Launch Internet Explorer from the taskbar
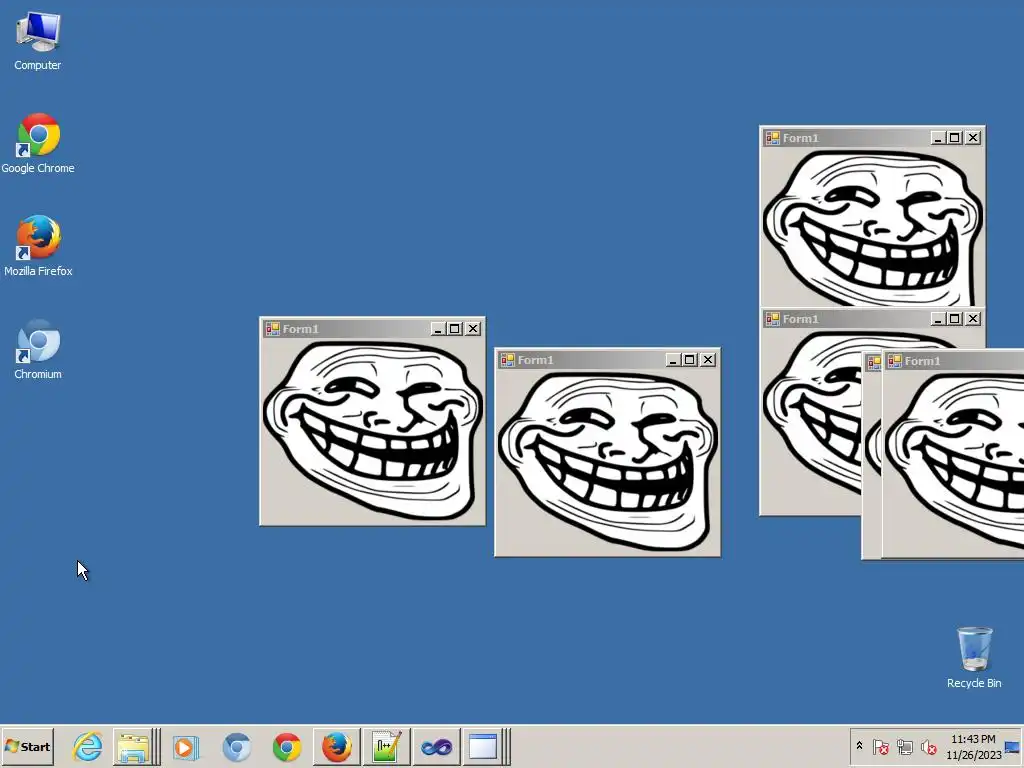Viewport: 1024px width, 768px height. pos(88,746)
